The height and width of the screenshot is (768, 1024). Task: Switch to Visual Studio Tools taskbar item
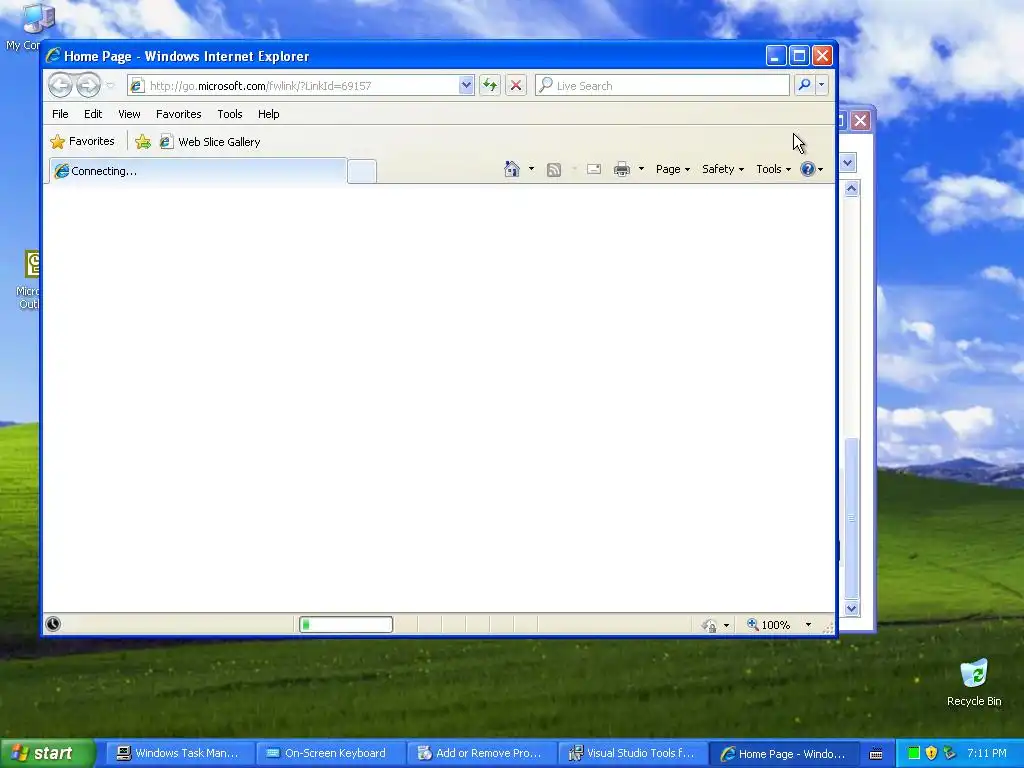coord(632,753)
